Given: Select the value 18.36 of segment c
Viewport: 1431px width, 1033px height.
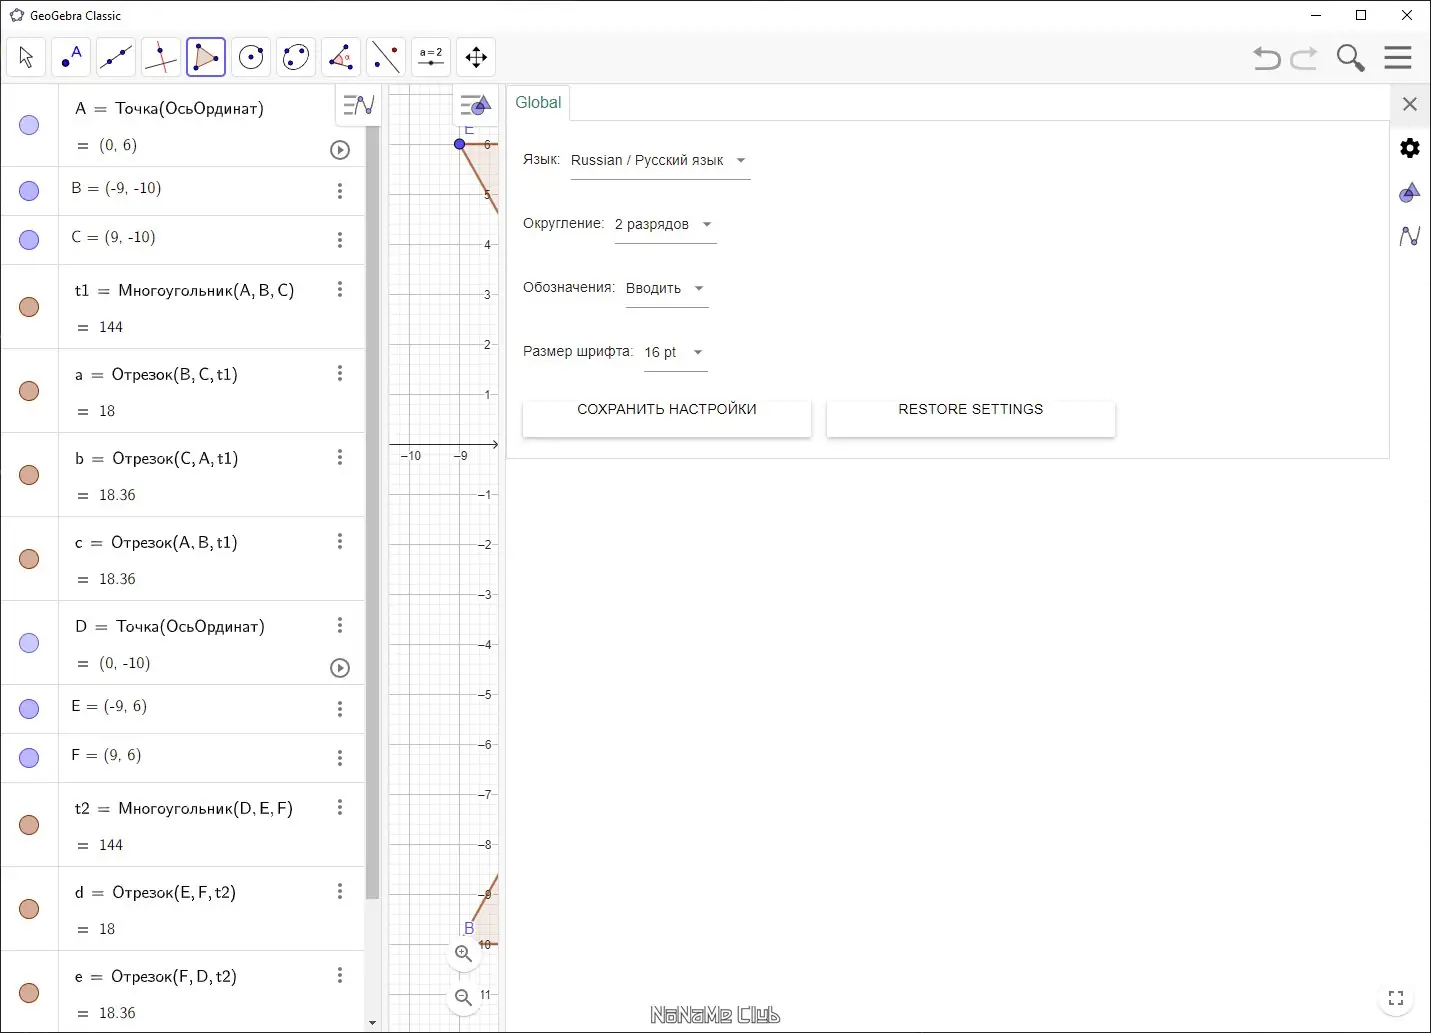Looking at the screenshot, I should click(117, 579).
